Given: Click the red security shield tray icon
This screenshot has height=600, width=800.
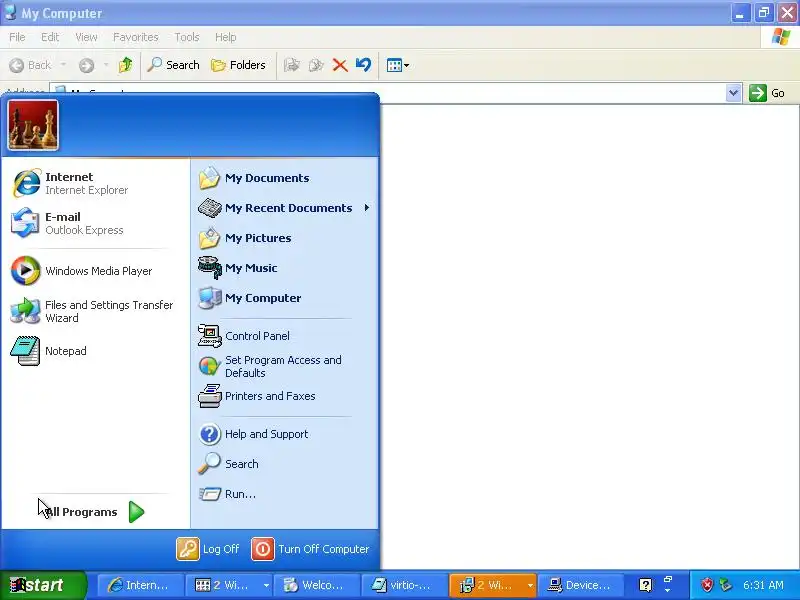Looking at the screenshot, I should (x=707, y=585).
